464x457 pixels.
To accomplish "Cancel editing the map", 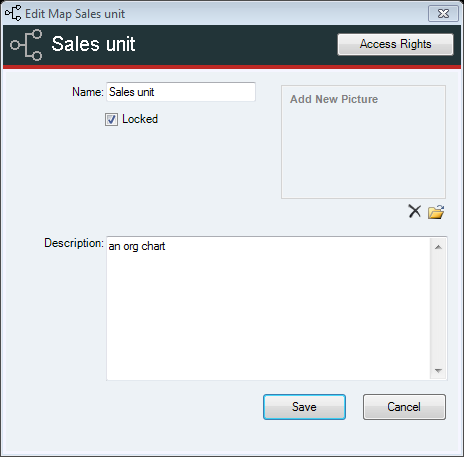I will pyautogui.click(x=404, y=407).
